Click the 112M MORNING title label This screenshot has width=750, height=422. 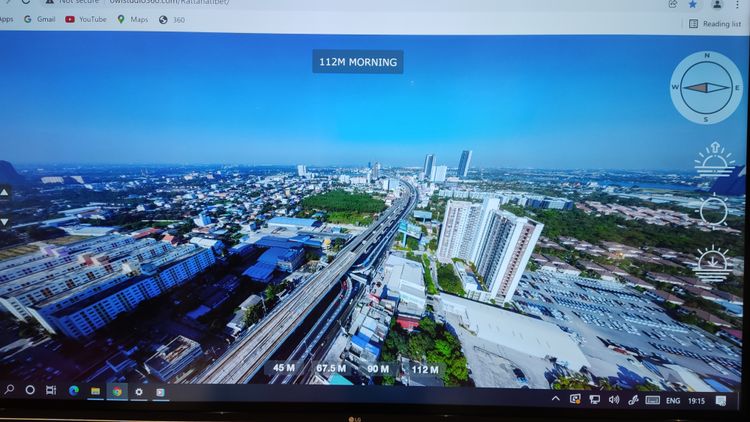(358, 62)
